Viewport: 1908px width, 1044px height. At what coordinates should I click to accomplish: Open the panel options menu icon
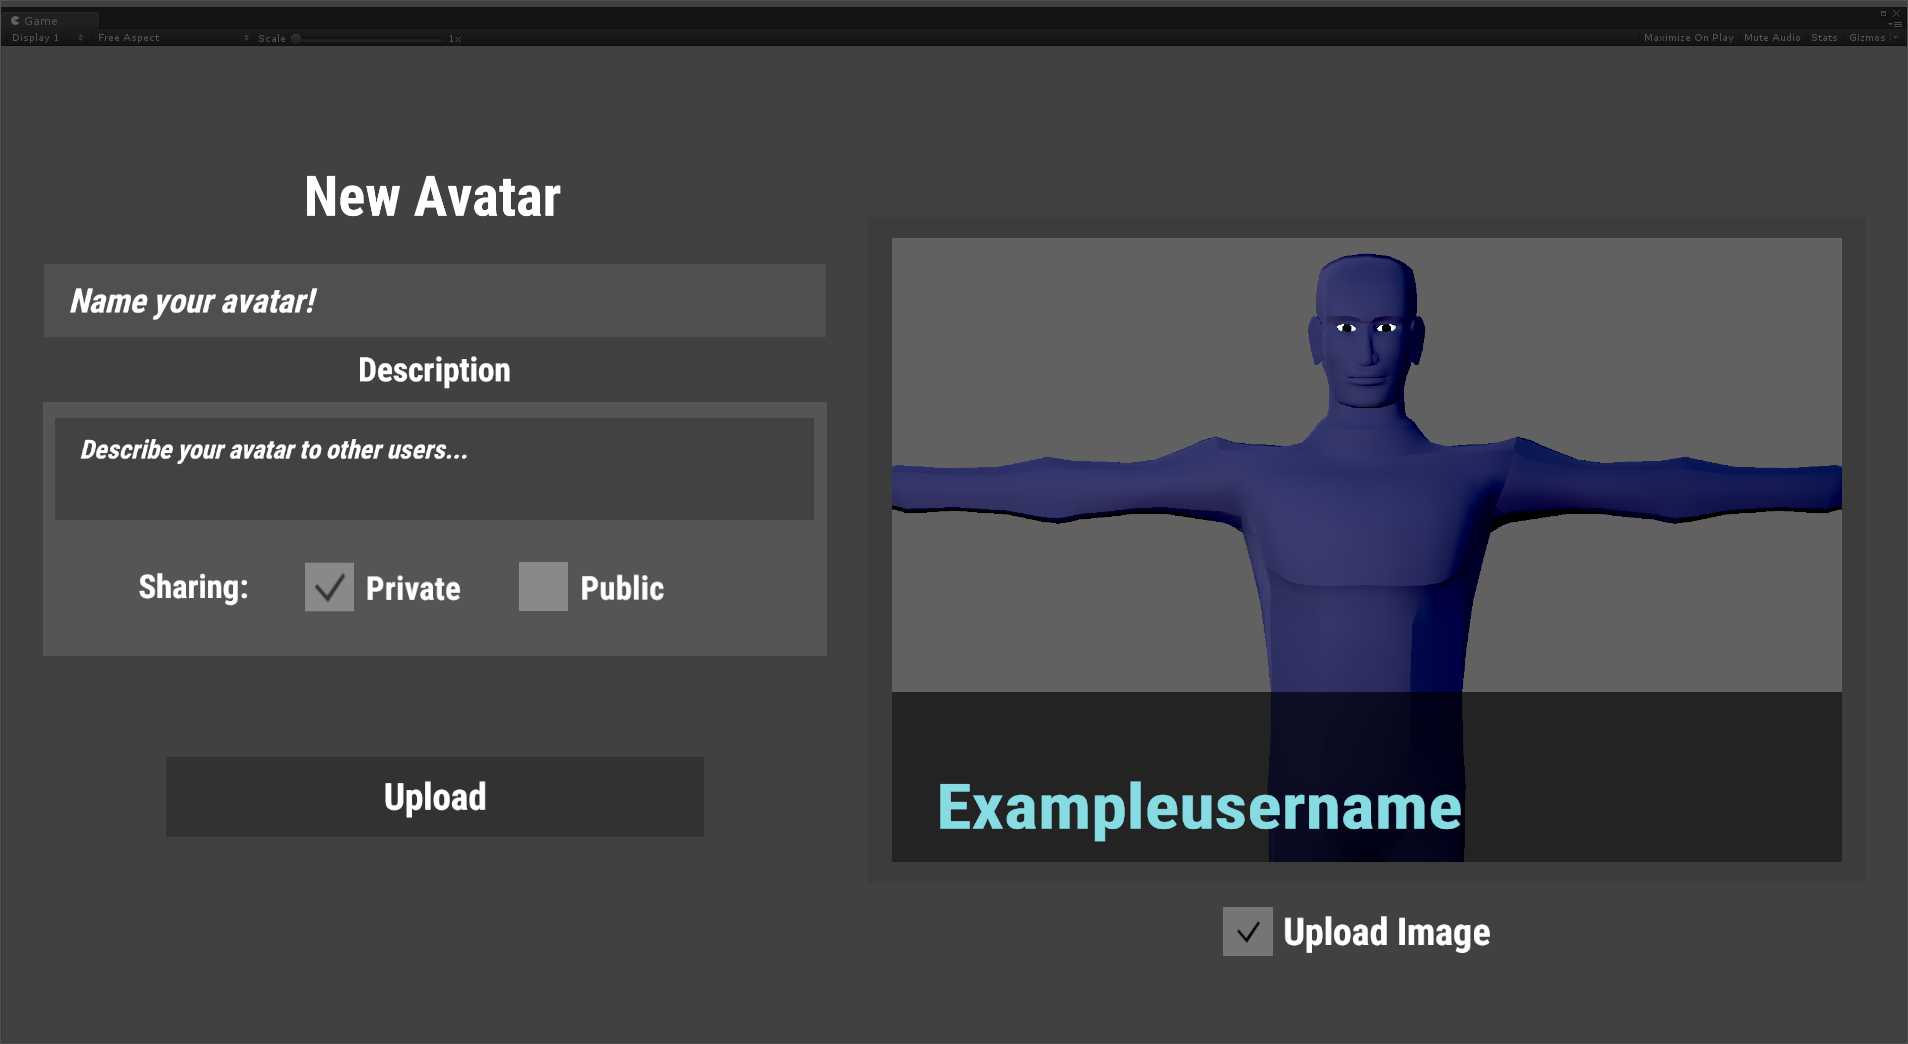tap(1895, 24)
